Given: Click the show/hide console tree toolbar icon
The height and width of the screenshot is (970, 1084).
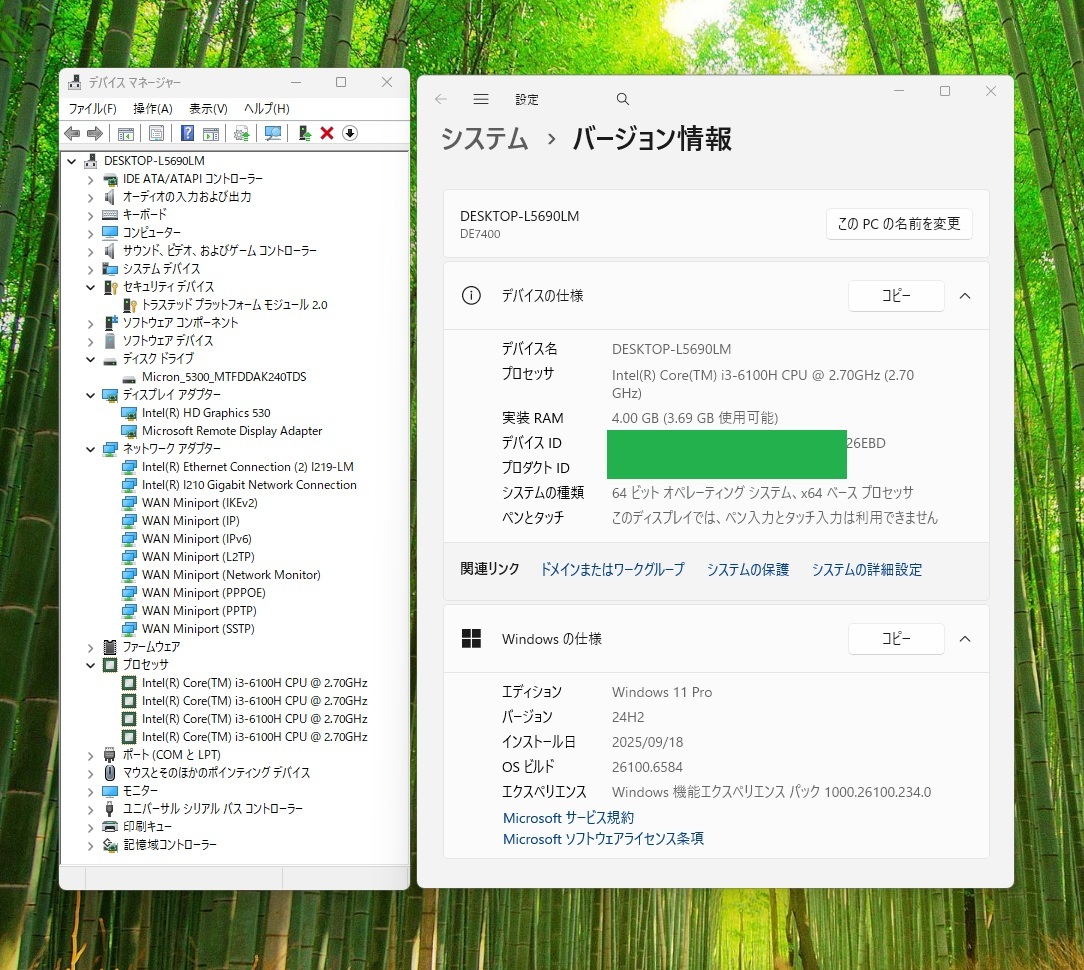Looking at the screenshot, I should (x=126, y=133).
